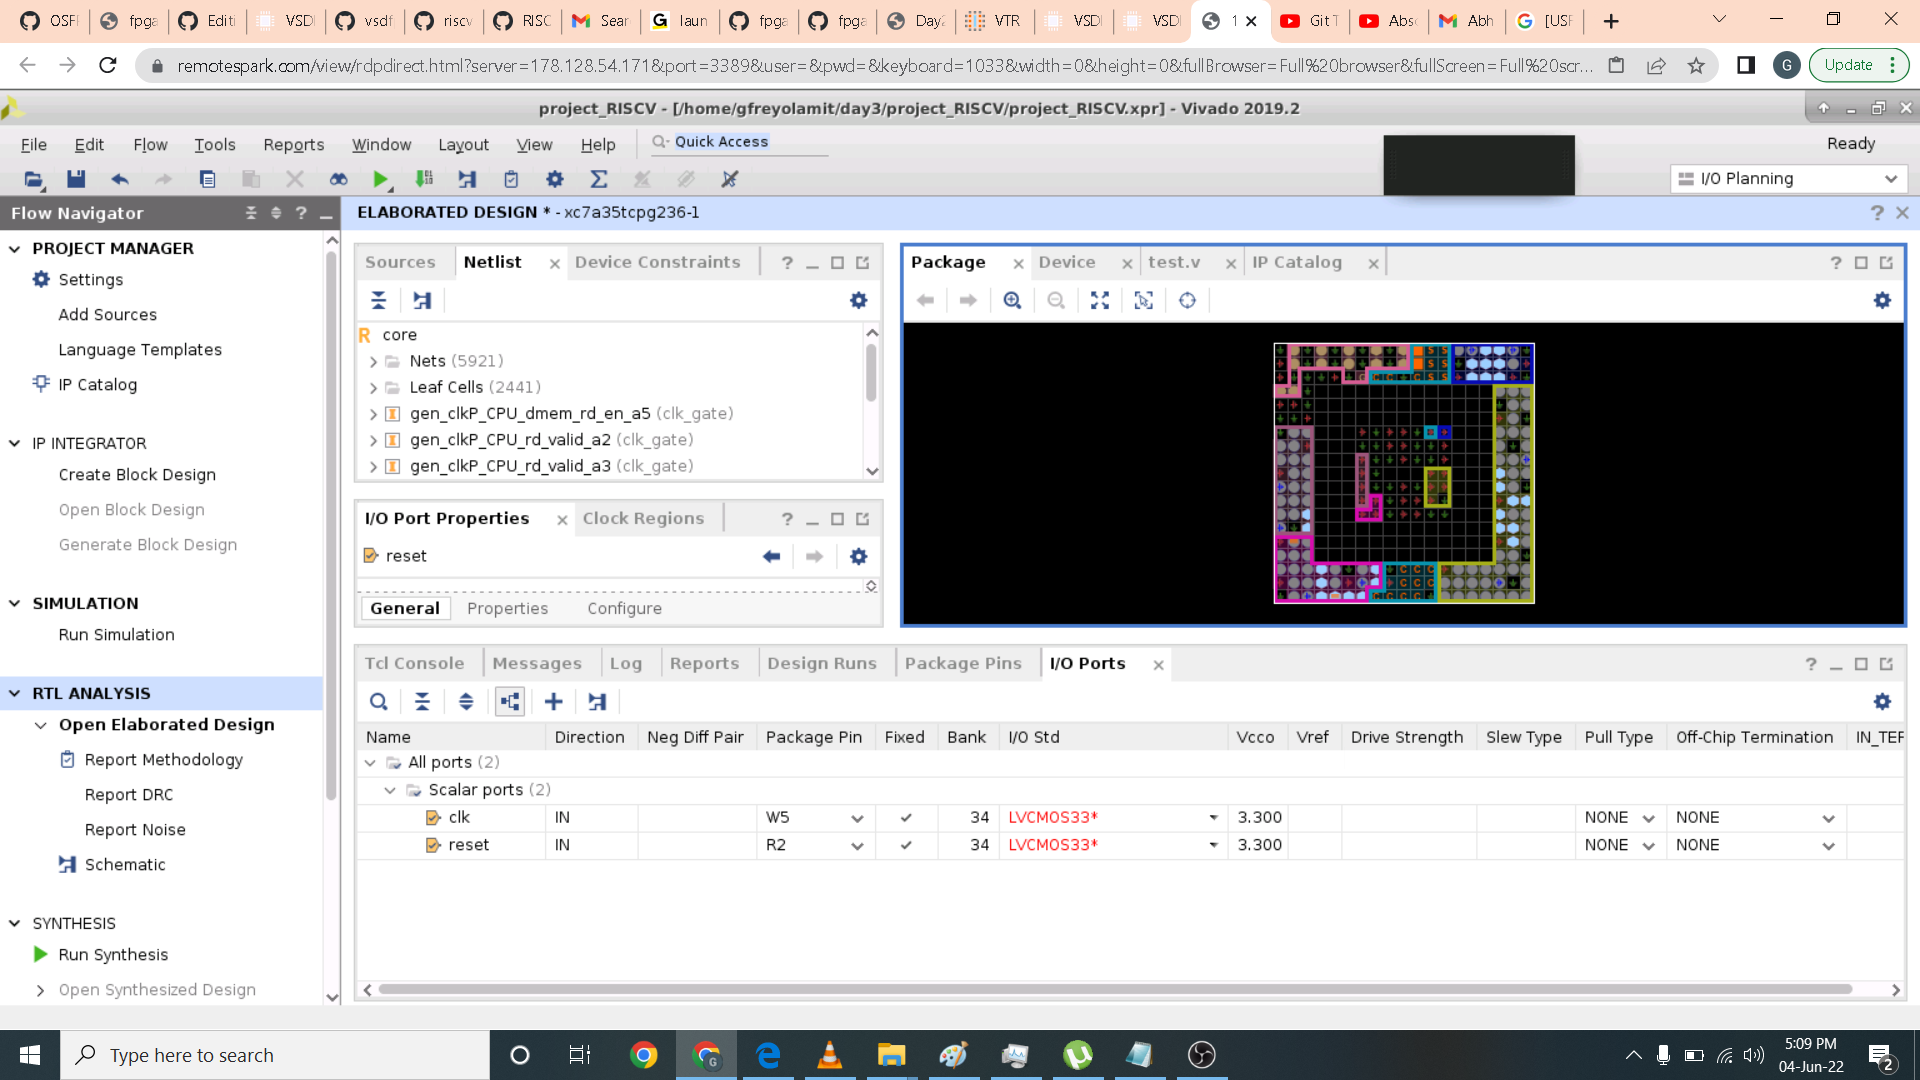Click the plus create port icon
The width and height of the screenshot is (1920, 1080).
point(553,702)
